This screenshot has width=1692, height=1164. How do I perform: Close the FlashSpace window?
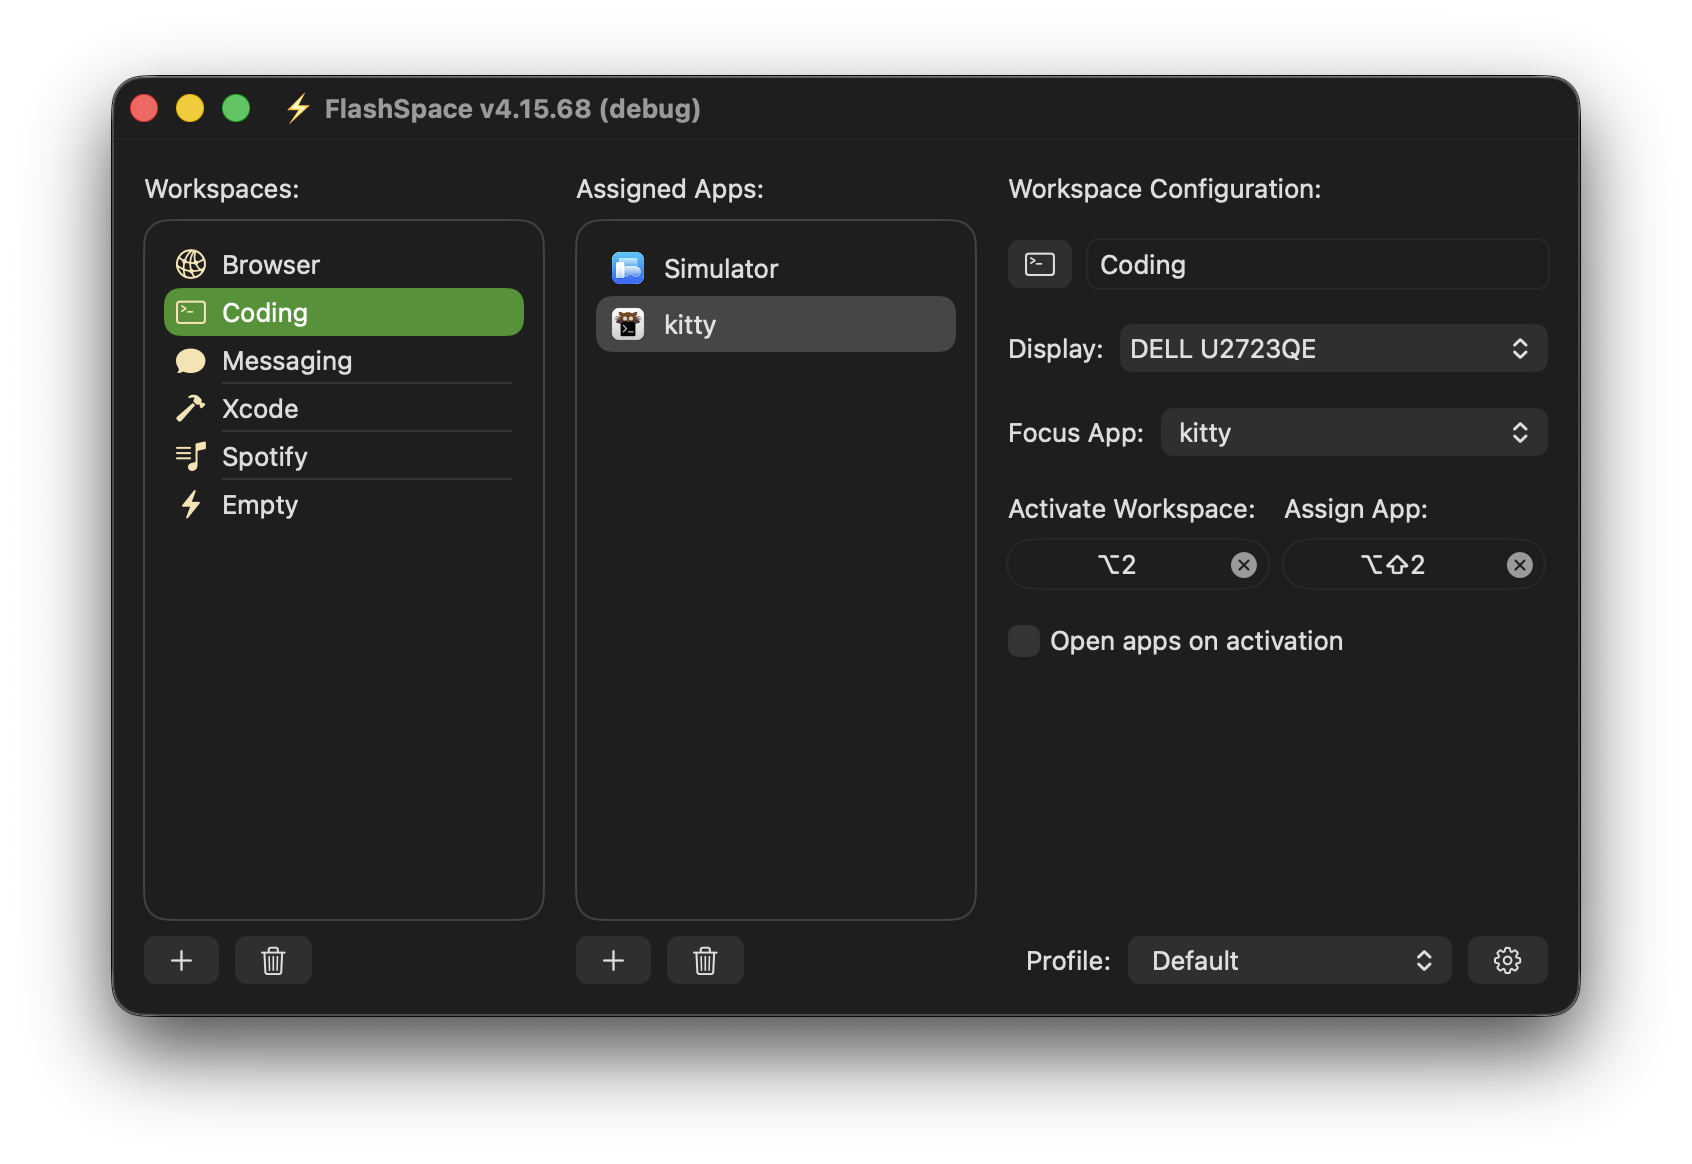click(x=144, y=108)
